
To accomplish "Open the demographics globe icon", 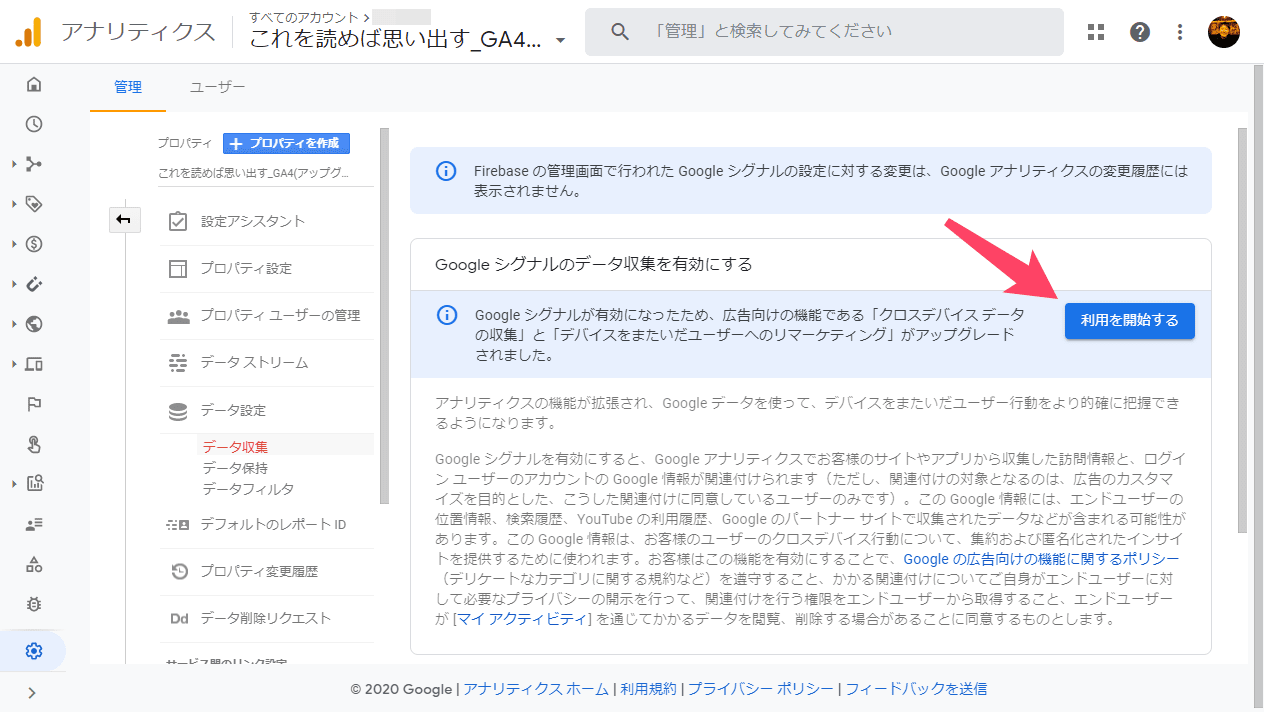I will pos(34,324).
